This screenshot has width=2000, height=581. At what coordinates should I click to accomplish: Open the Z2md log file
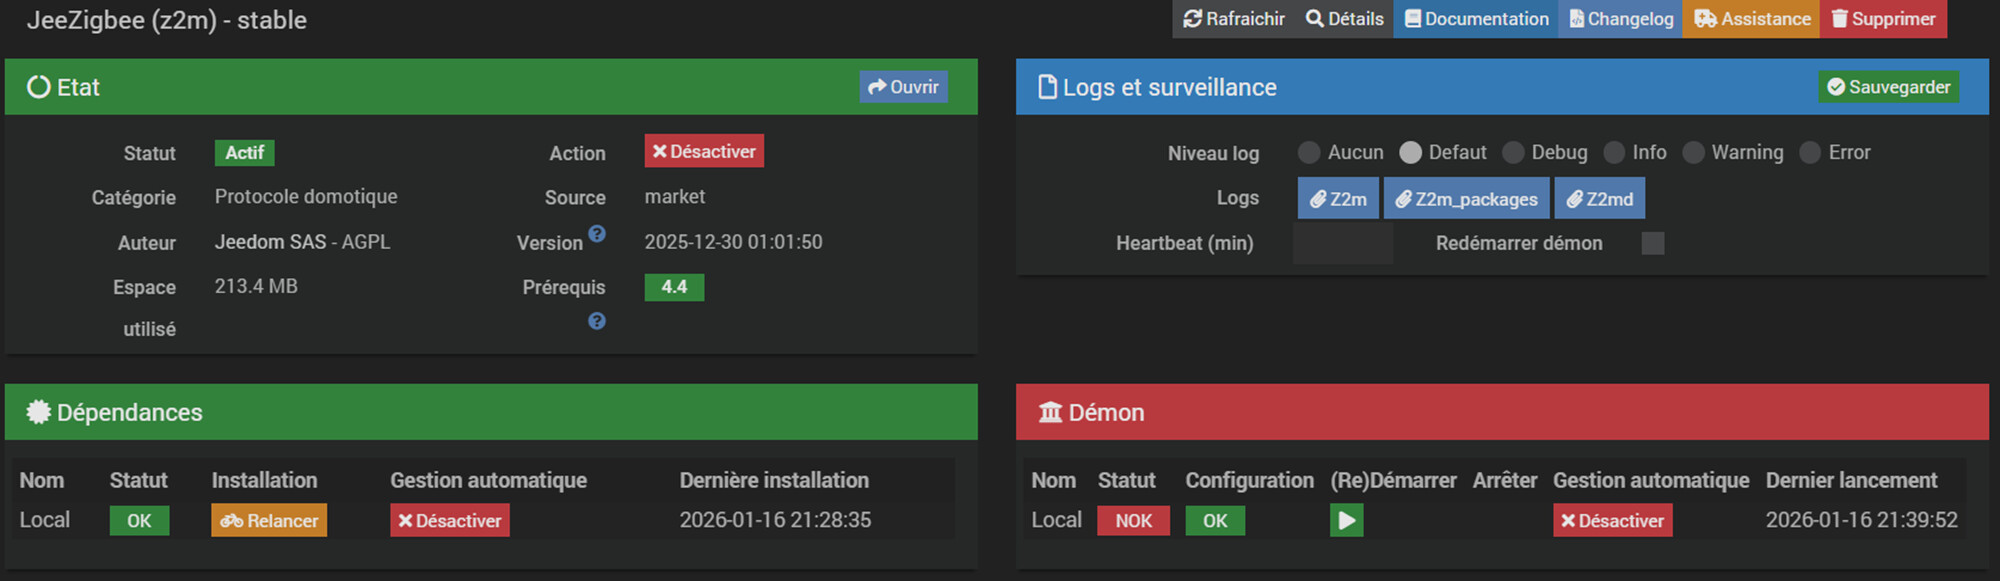pyautogui.click(x=1599, y=198)
